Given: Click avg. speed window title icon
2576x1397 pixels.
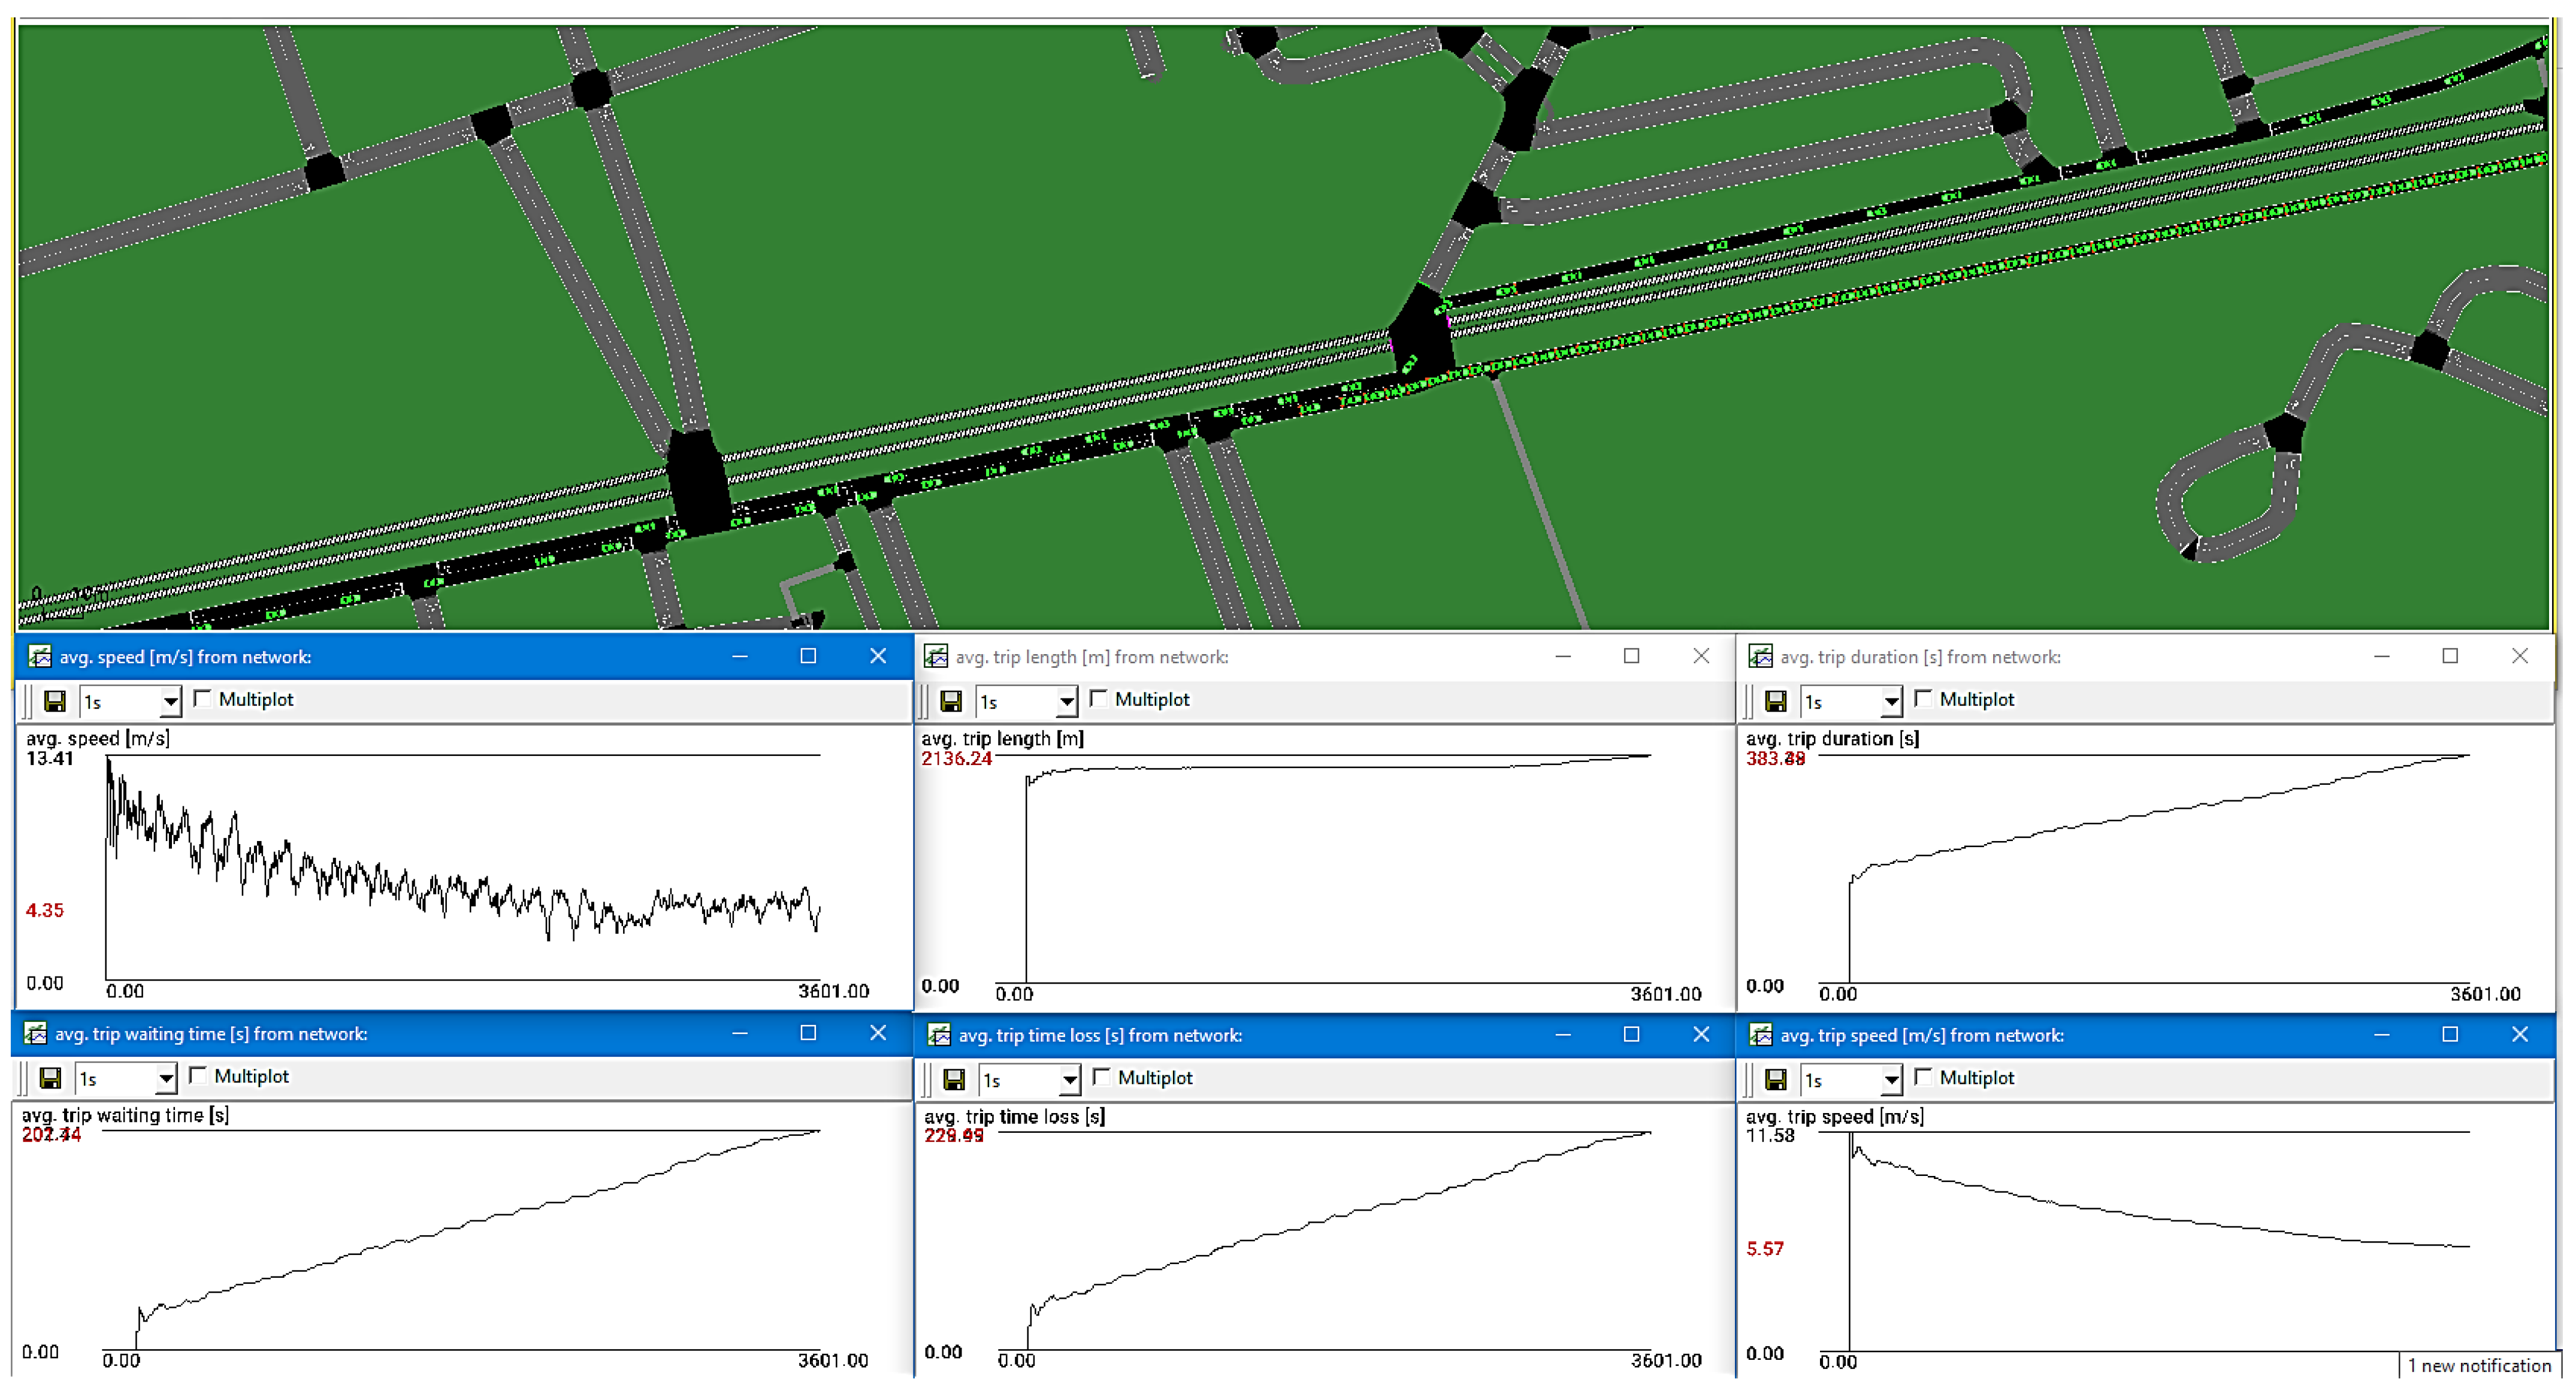Looking at the screenshot, I should click(x=39, y=657).
